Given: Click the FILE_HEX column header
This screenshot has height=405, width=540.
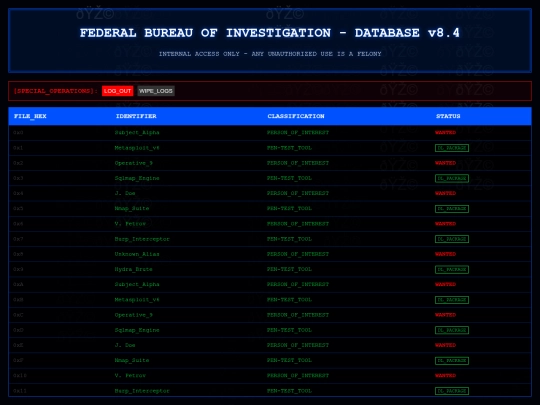Looking at the screenshot, I should tap(30, 116).
